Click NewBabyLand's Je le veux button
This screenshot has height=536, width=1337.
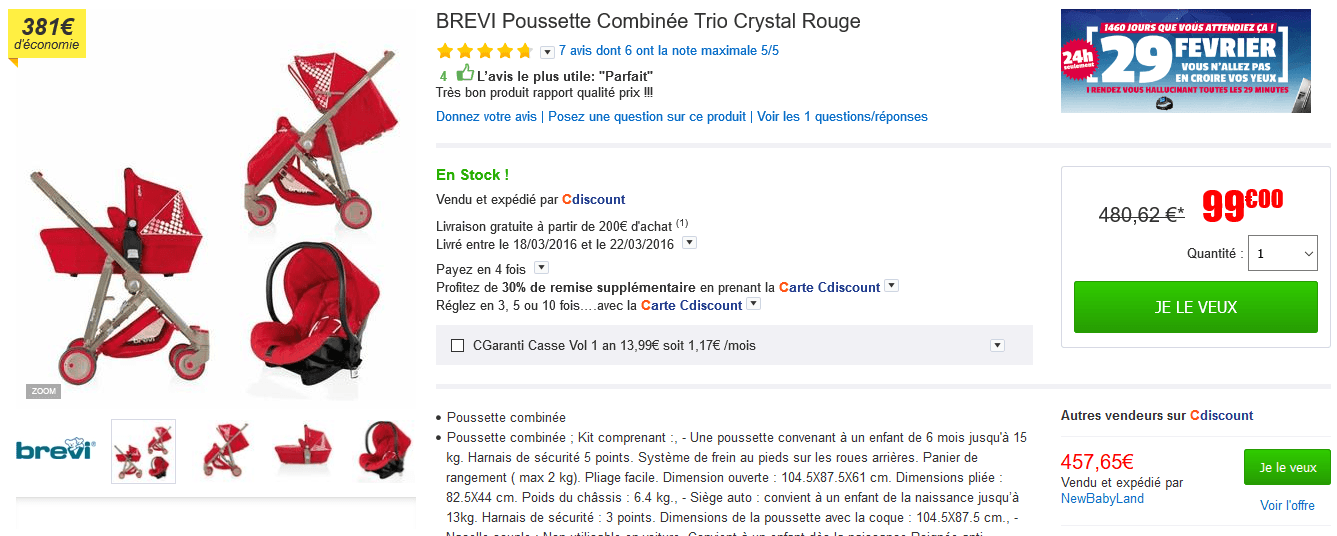[1287, 468]
